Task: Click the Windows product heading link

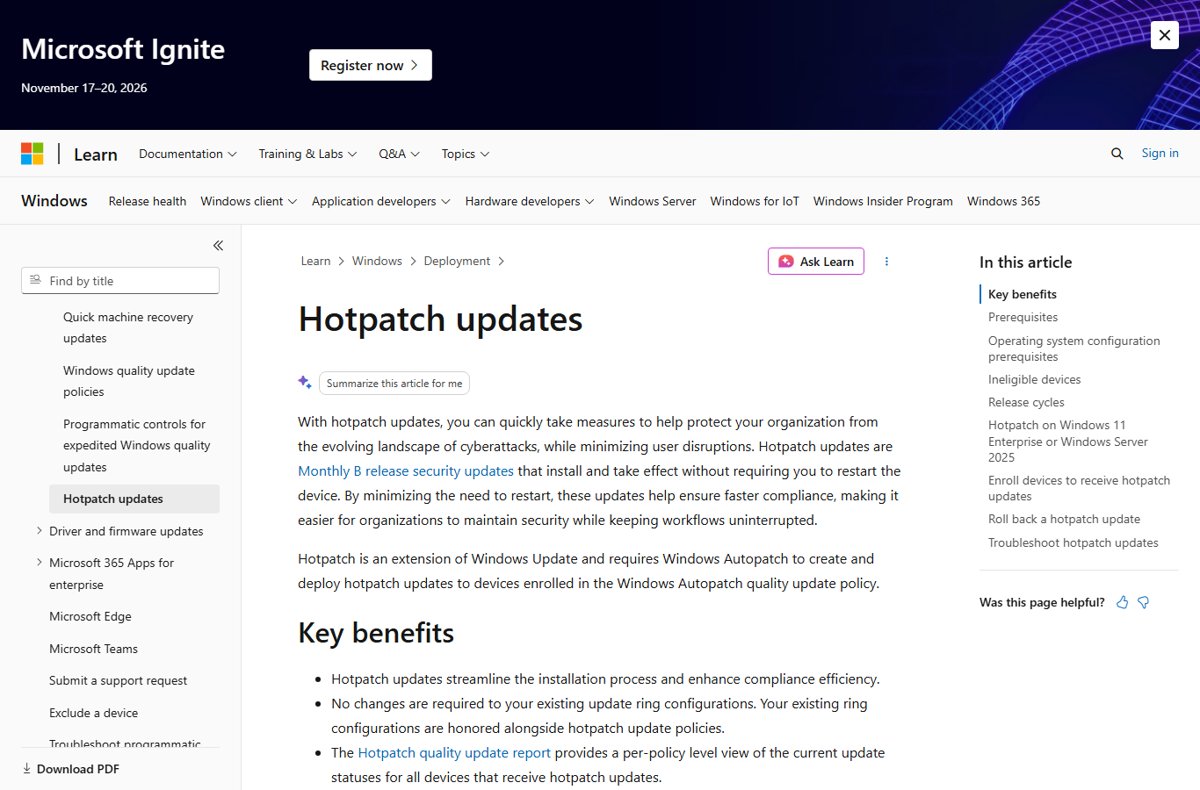Action: [54, 201]
